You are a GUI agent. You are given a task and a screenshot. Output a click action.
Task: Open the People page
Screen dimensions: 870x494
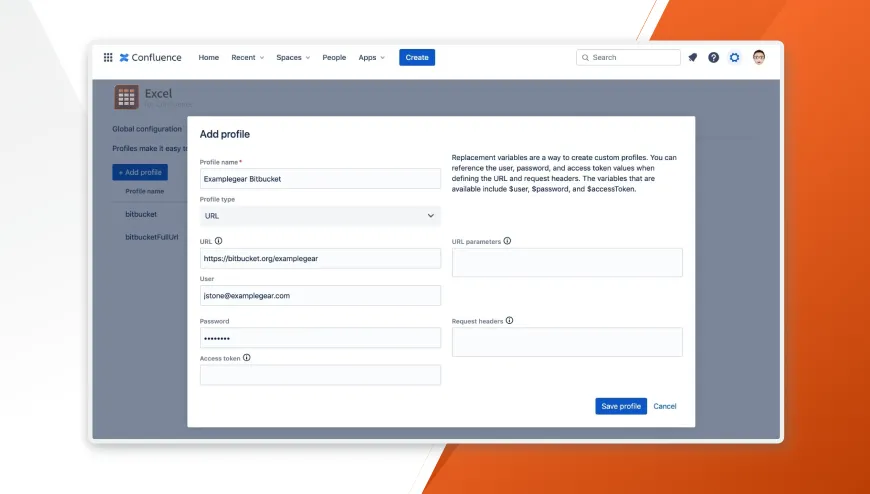point(334,57)
